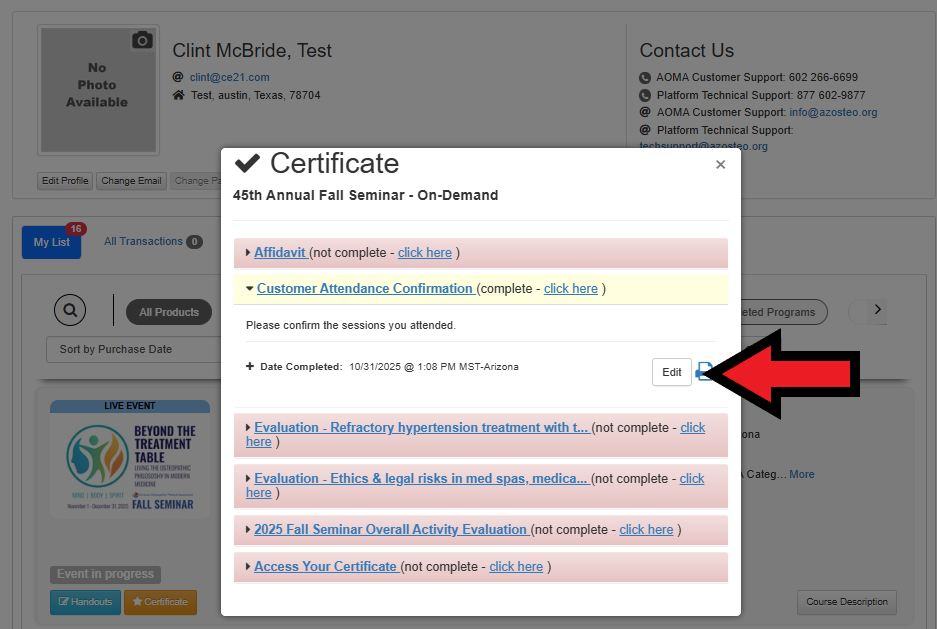Click the clint@ce21.com email link

click(x=229, y=77)
